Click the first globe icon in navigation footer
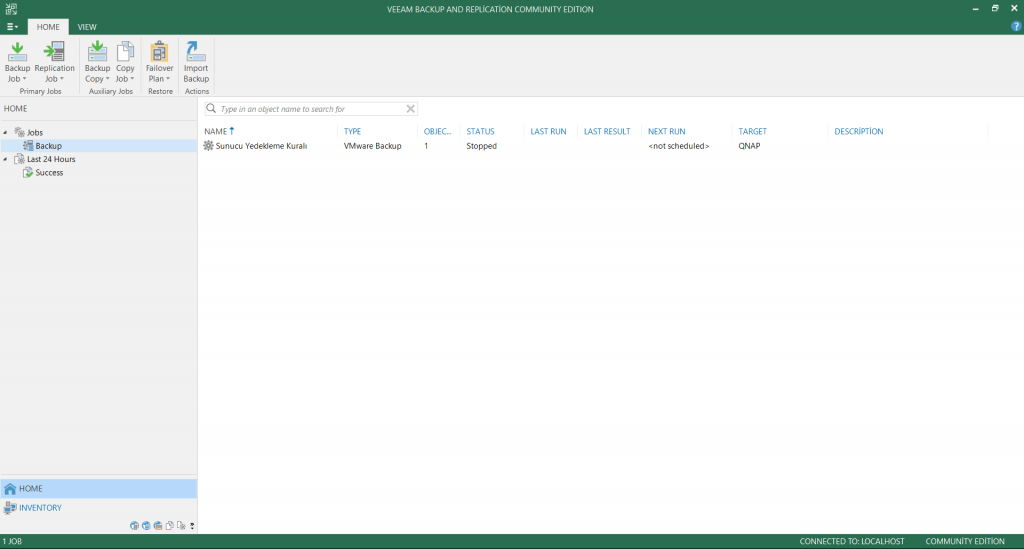The width and height of the screenshot is (1024, 549). click(x=134, y=525)
